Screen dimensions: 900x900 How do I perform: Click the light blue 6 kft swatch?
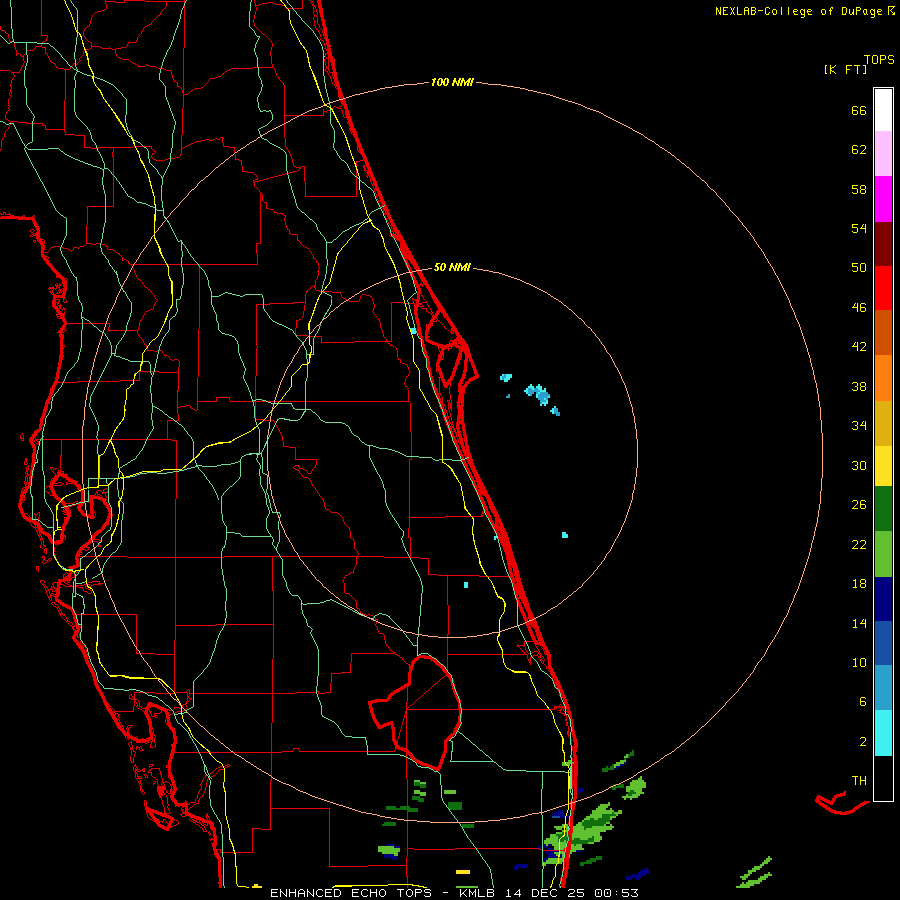coord(883,688)
